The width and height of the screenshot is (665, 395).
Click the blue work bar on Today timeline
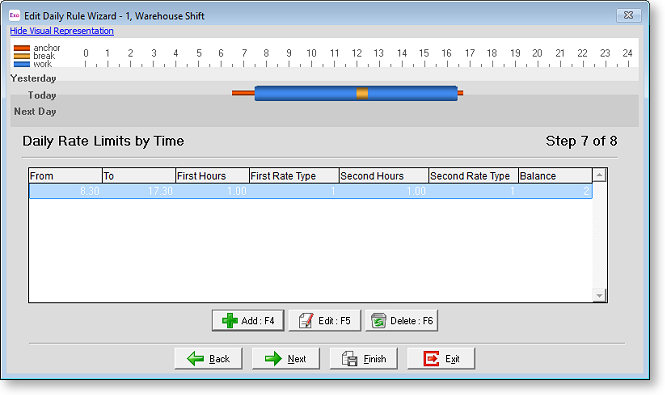(x=305, y=93)
